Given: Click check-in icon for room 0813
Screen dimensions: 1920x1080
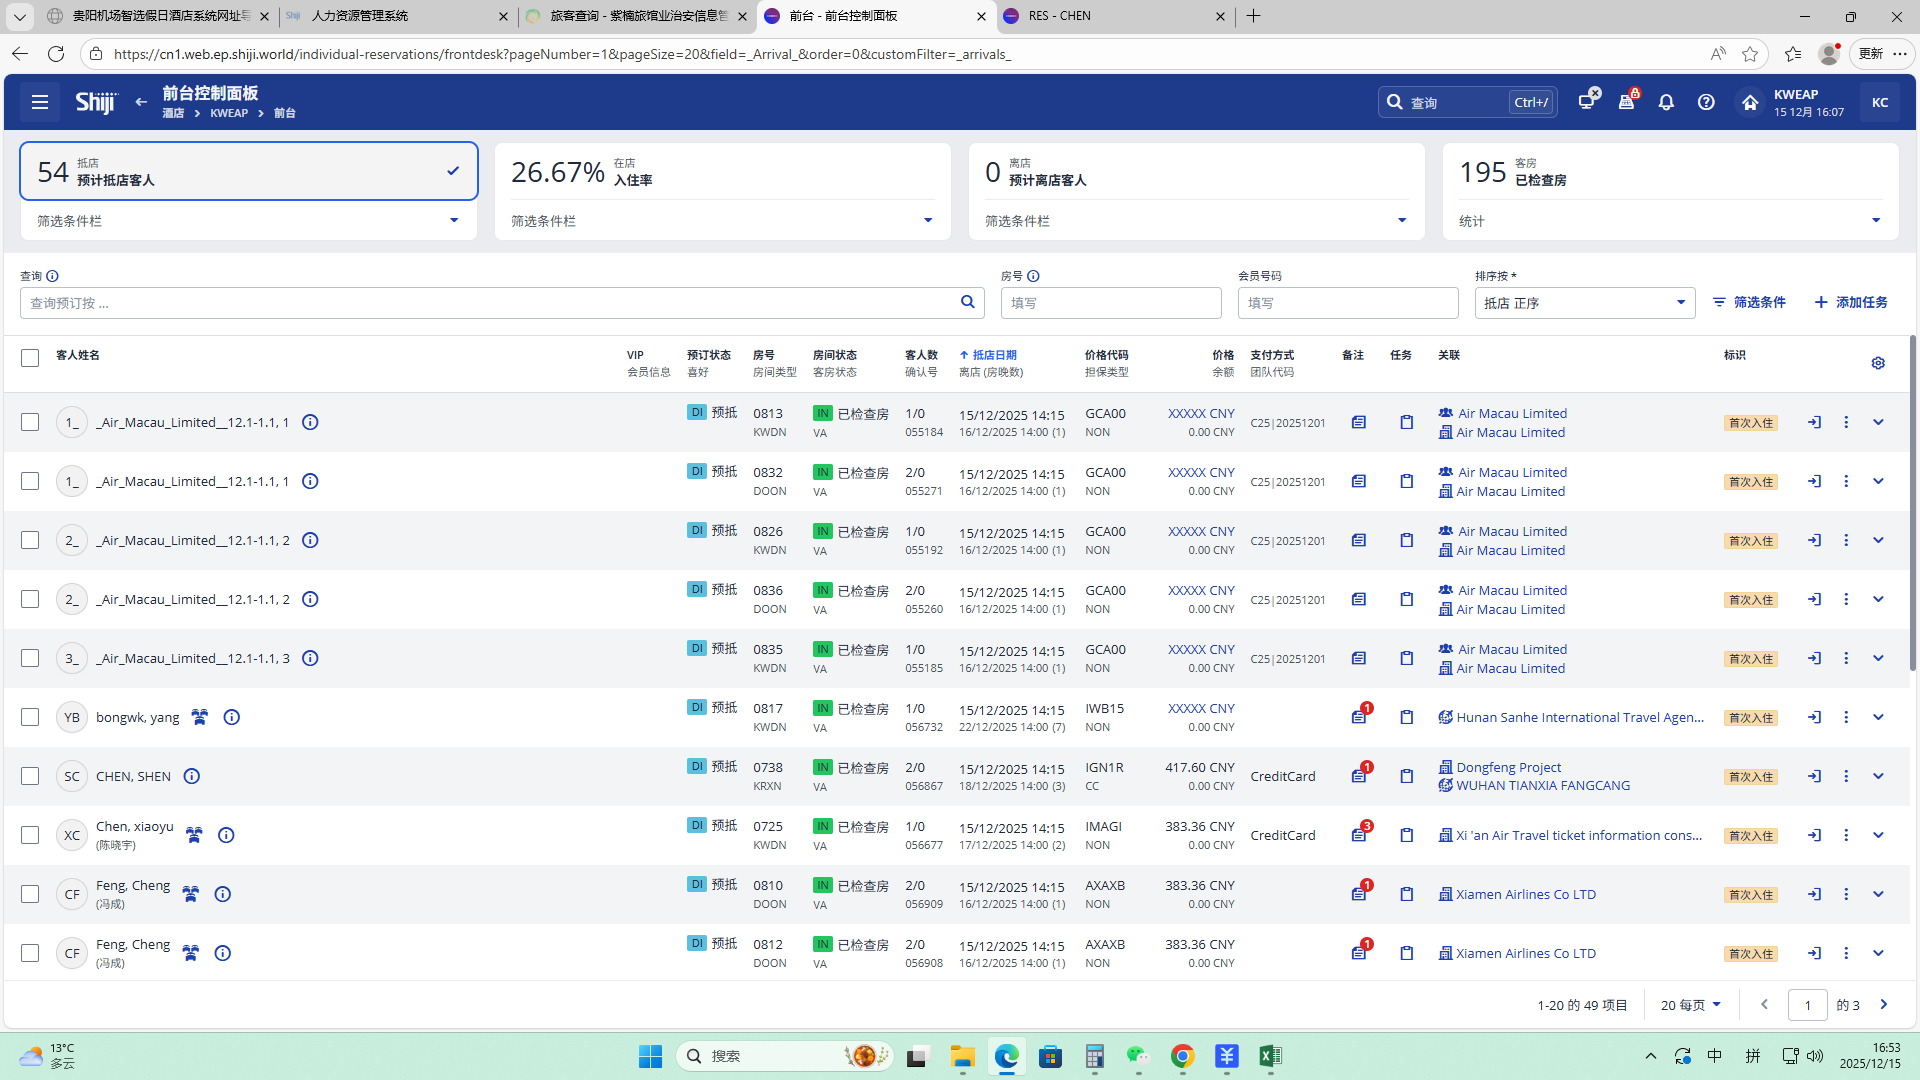Looking at the screenshot, I should tap(1814, 422).
